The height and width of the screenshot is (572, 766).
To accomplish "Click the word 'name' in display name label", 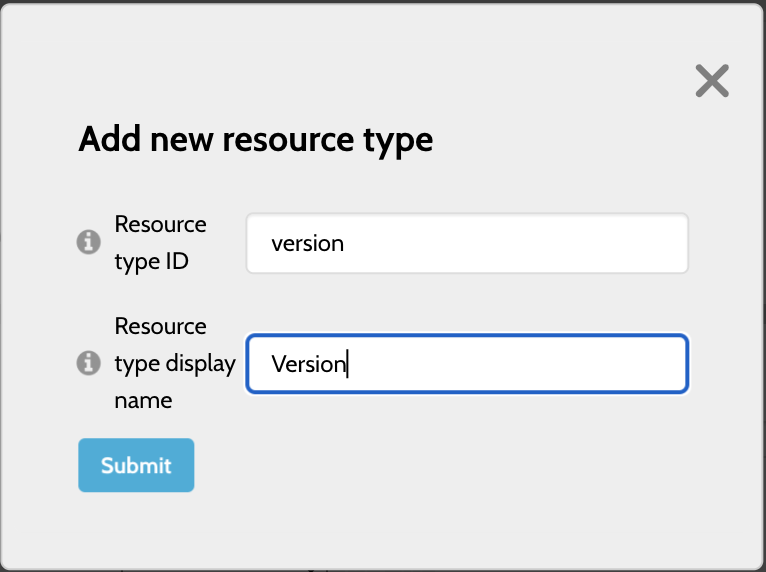I will (x=143, y=401).
